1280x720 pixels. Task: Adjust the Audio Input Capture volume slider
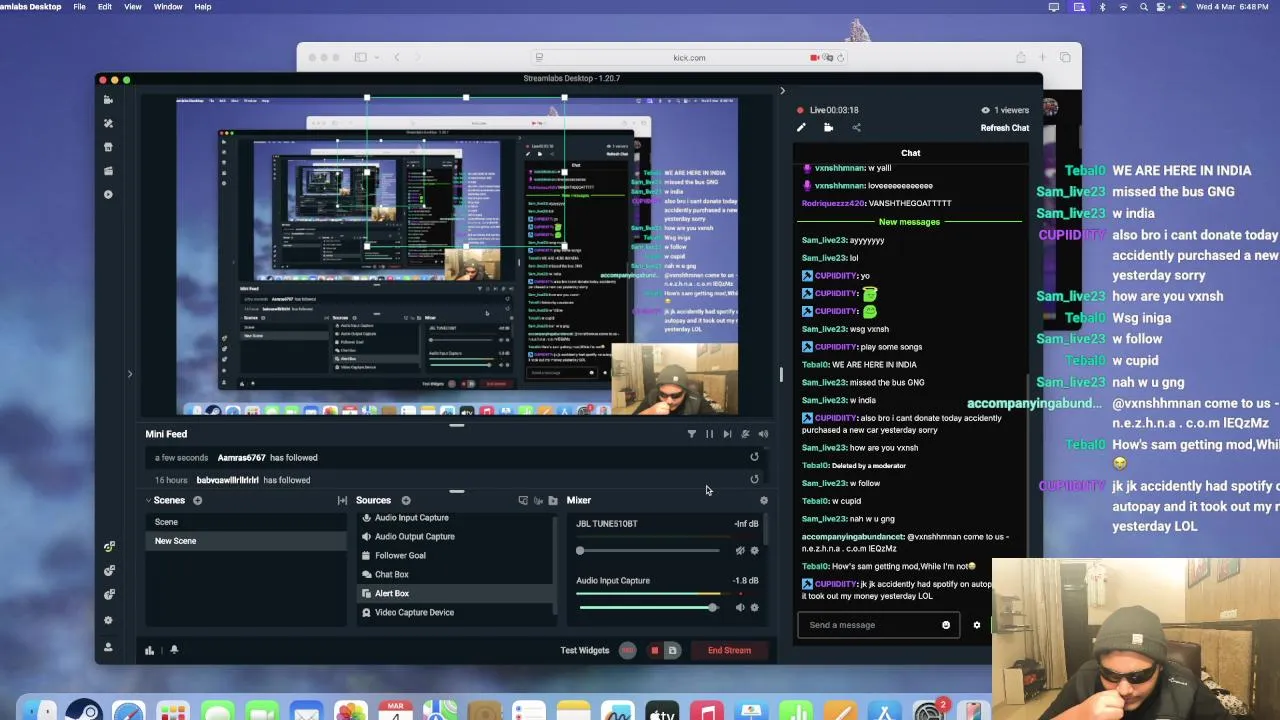[648, 607]
